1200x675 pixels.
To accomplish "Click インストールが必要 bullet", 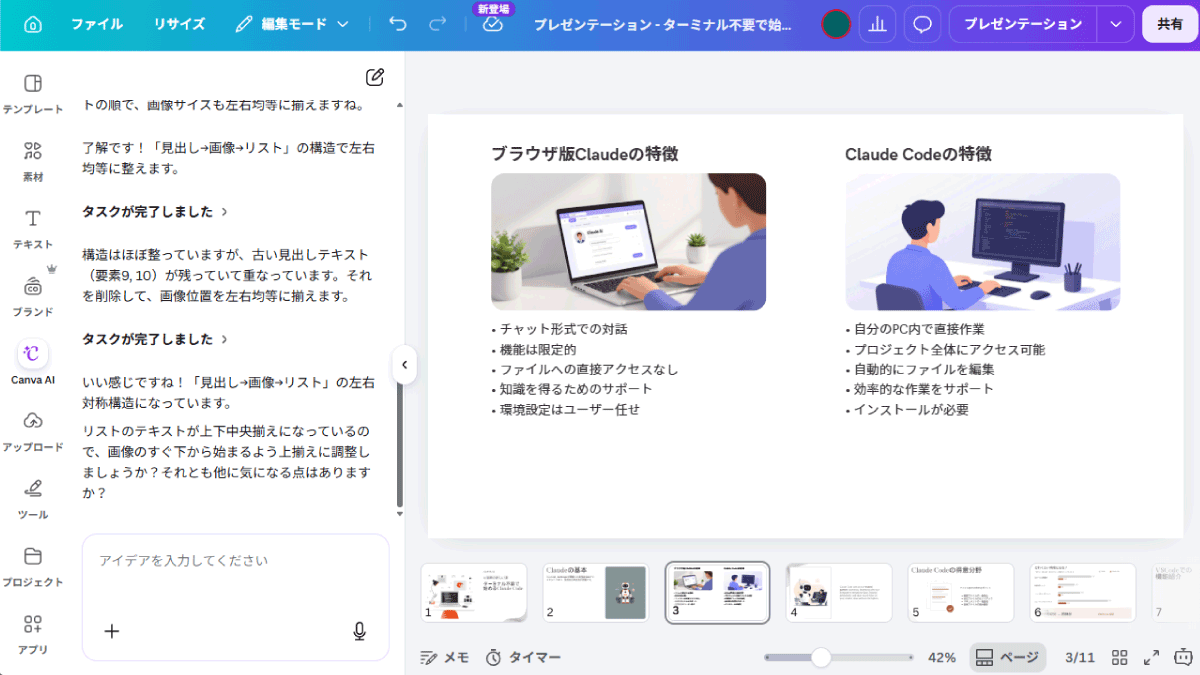I will (x=907, y=410).
